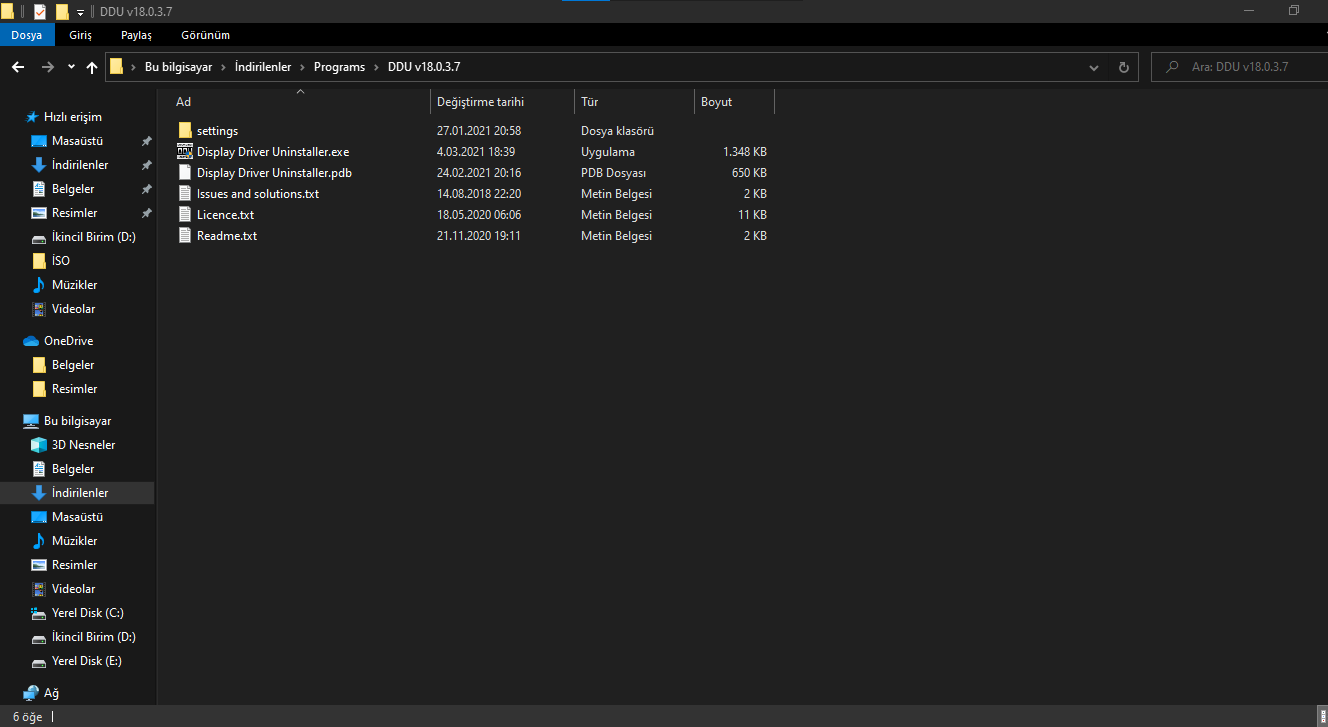
Task: Select the settings folder icon
Action: [x=184, y=131]
